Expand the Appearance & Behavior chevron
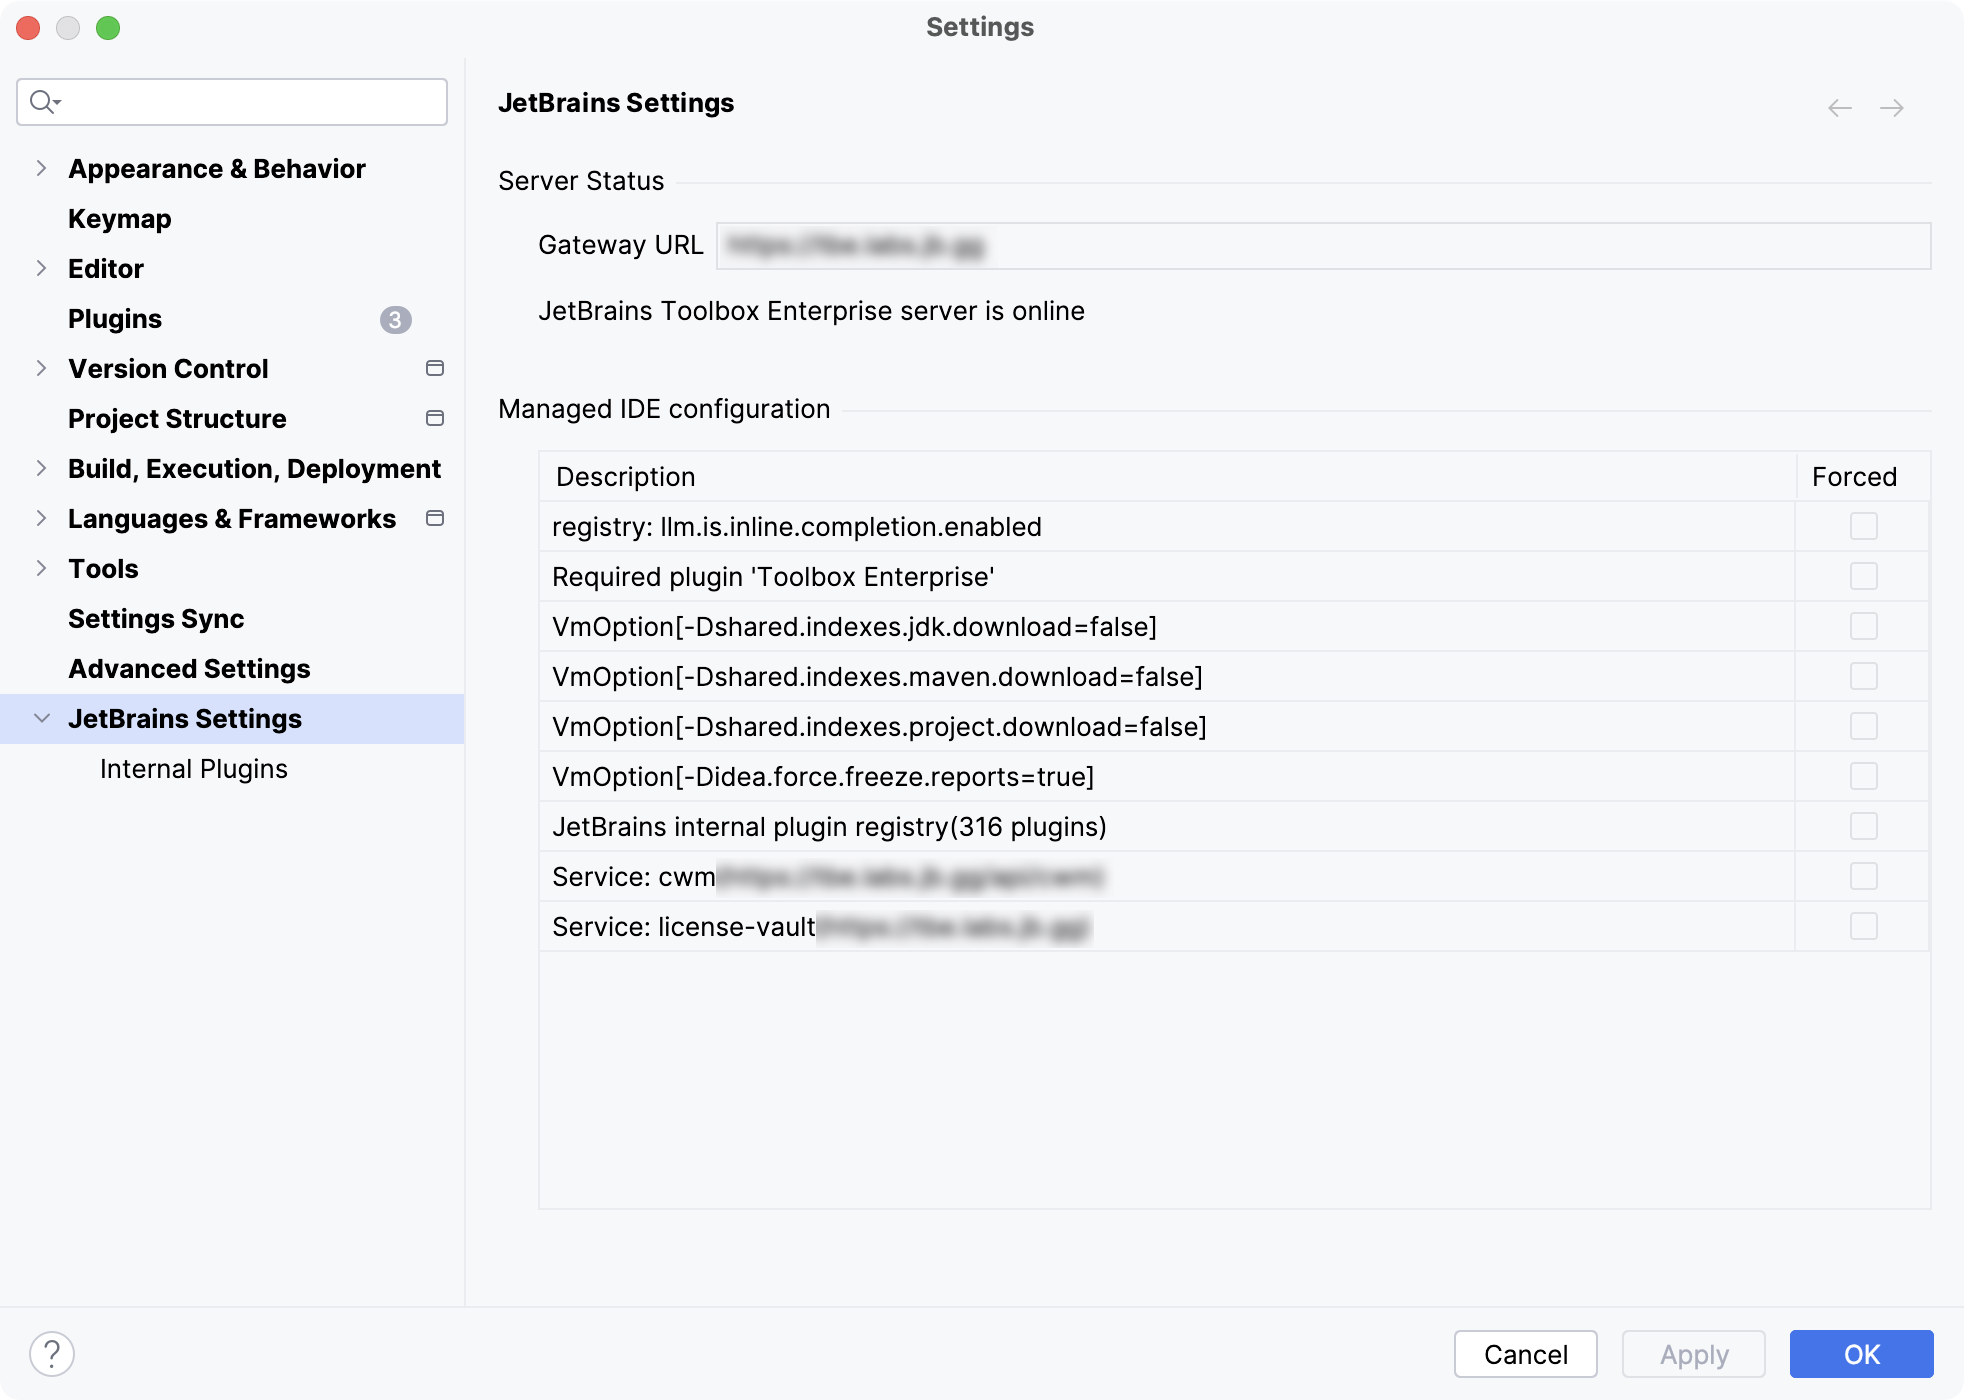This screenshot has width=1964, height=1400. 41,168
